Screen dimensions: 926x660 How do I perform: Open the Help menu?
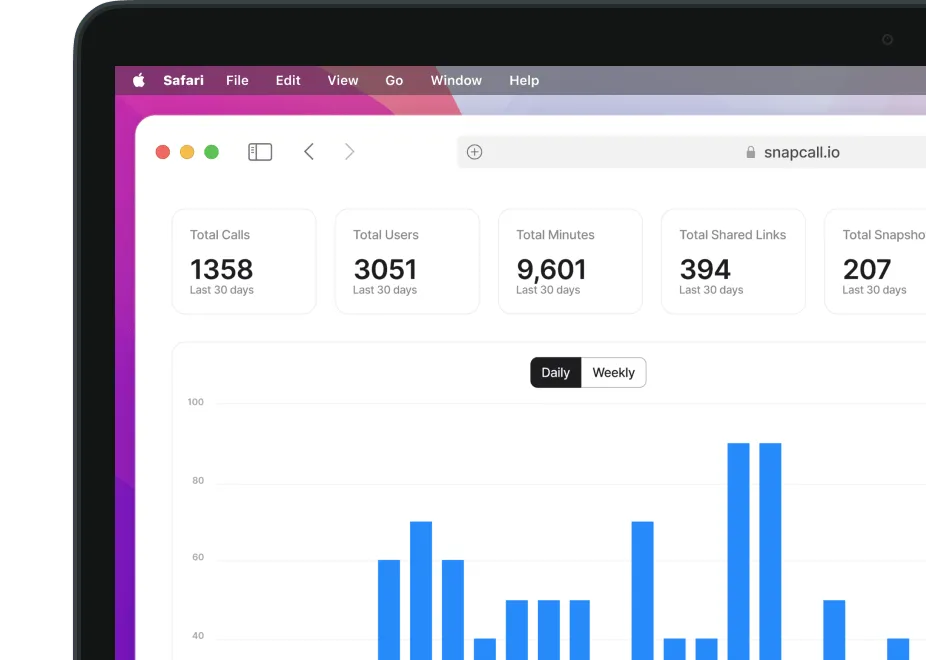[524, 80]
